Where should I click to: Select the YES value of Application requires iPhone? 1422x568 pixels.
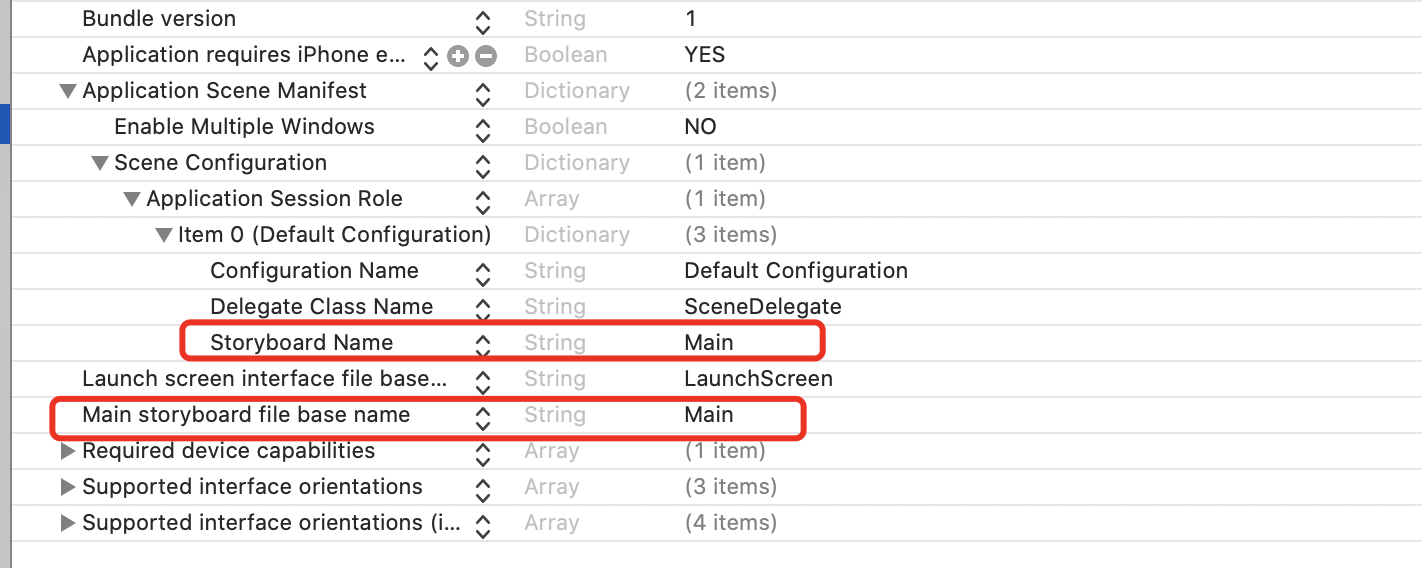coord(705,55)
